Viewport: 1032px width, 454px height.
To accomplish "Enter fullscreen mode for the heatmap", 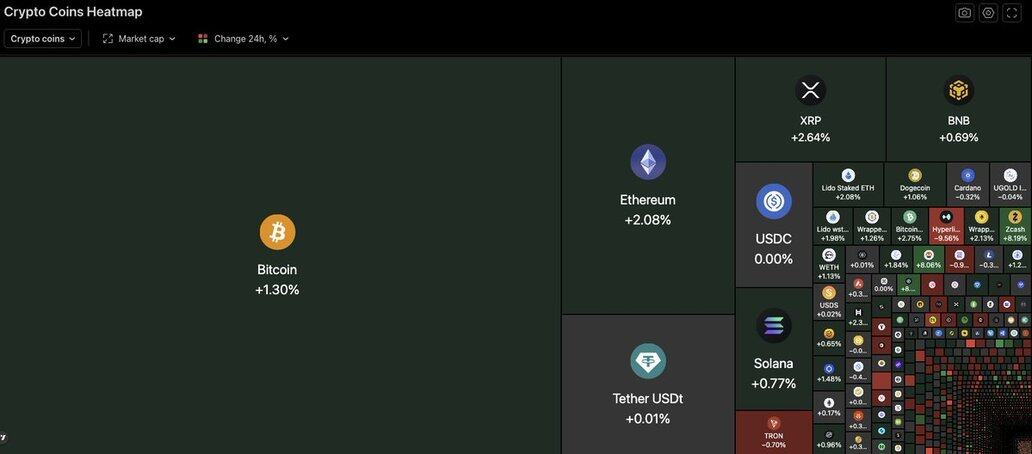I will coord(1011,13).
